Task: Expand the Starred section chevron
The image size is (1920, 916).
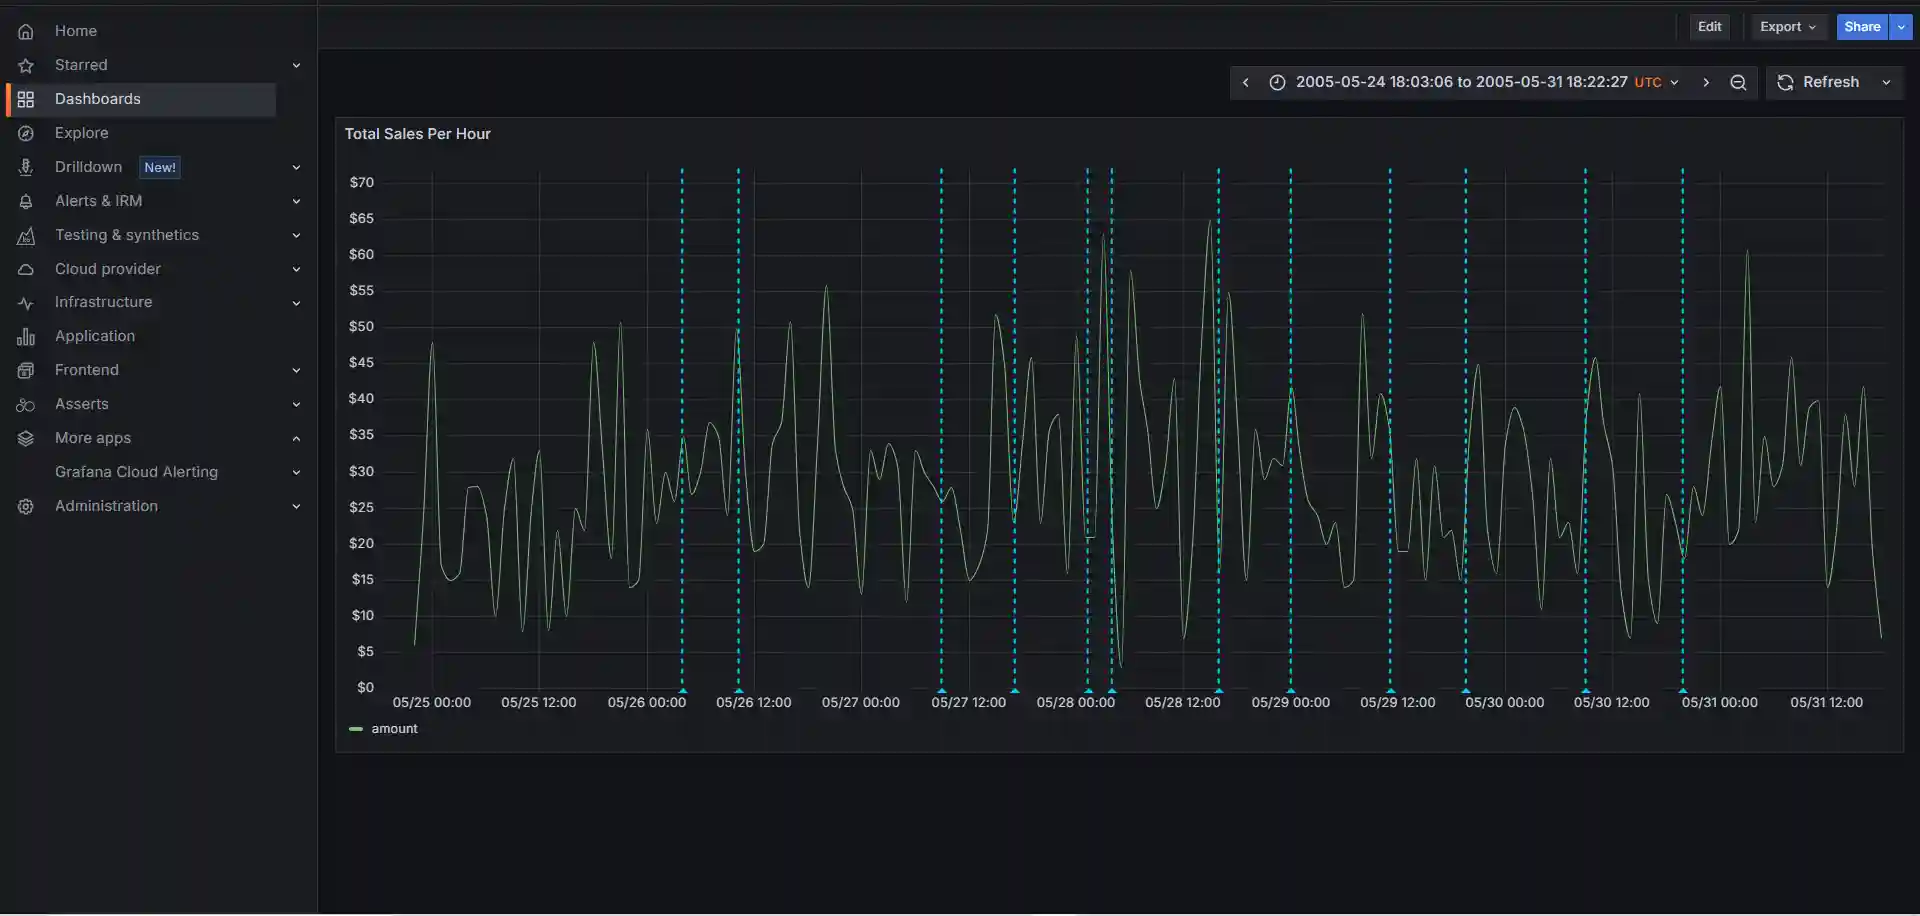Action: click(296, 65)
